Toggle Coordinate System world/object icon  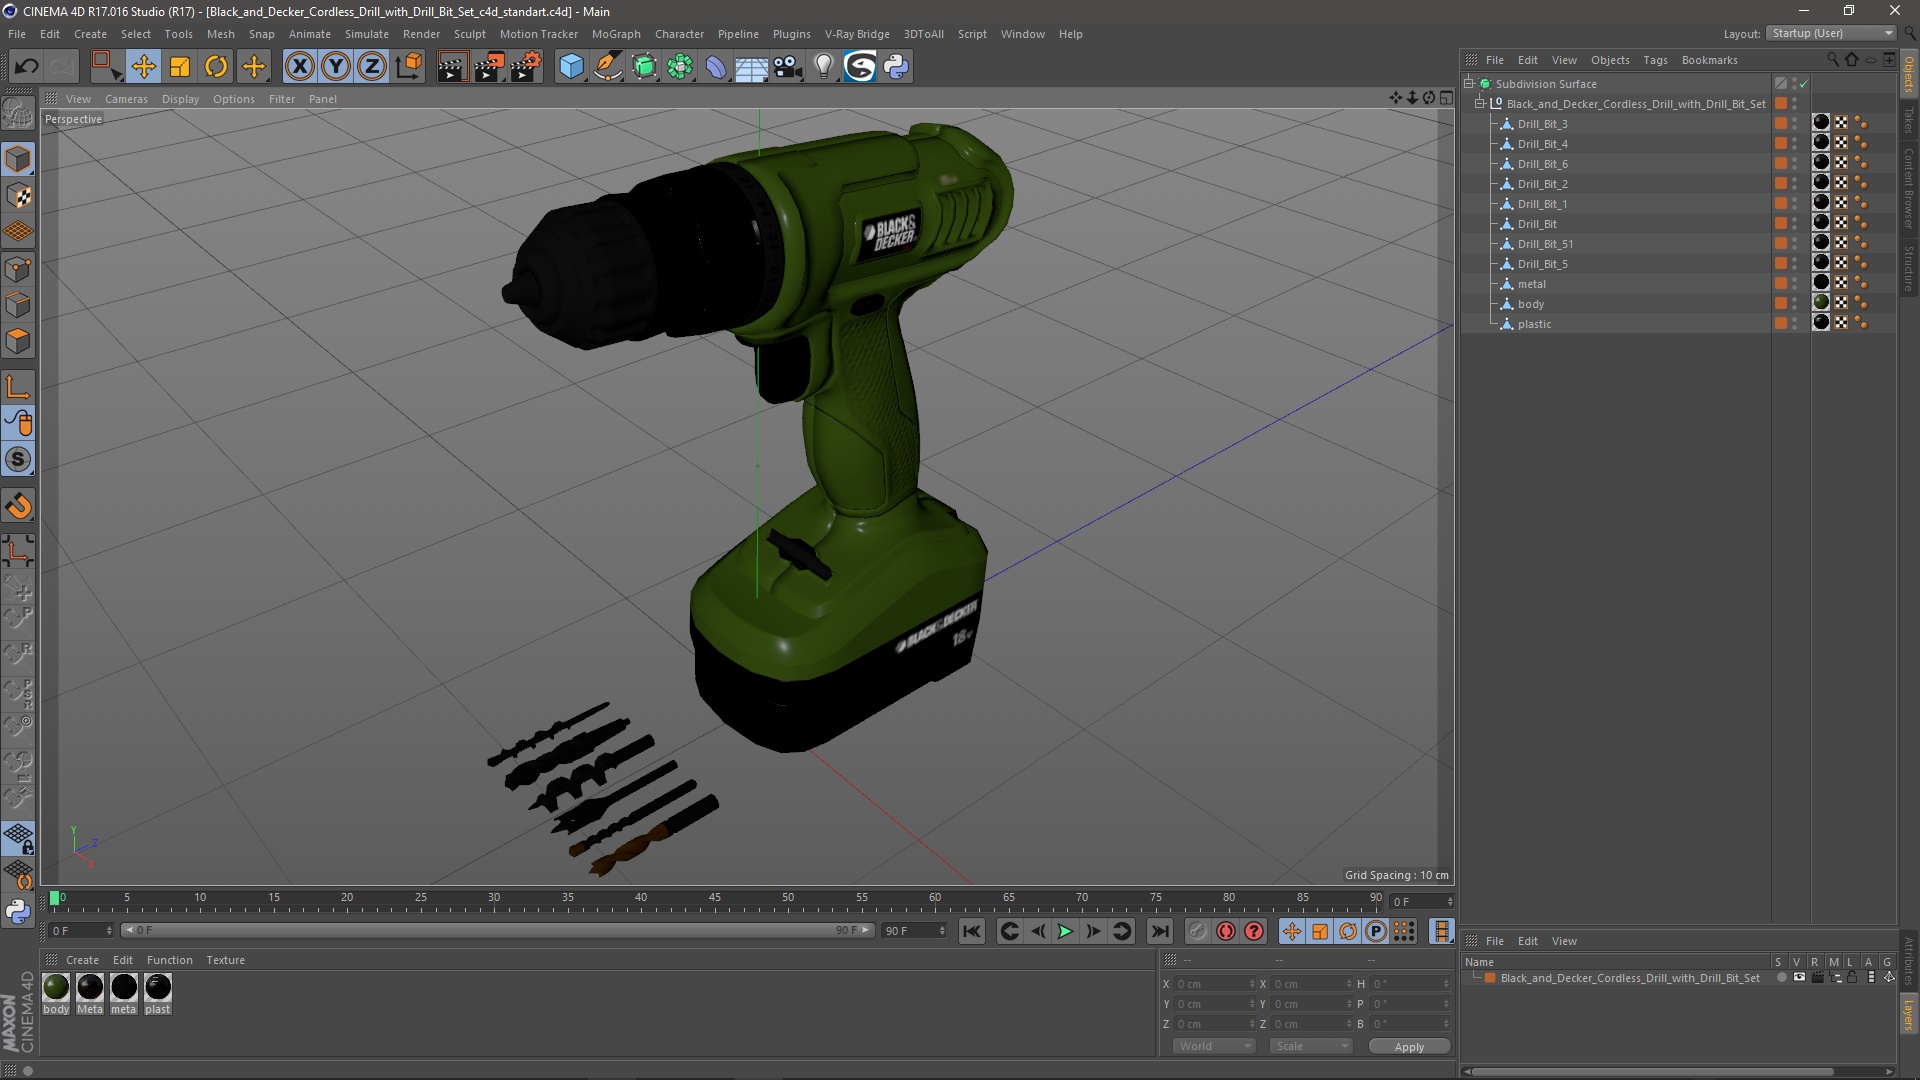click(409, 67)
